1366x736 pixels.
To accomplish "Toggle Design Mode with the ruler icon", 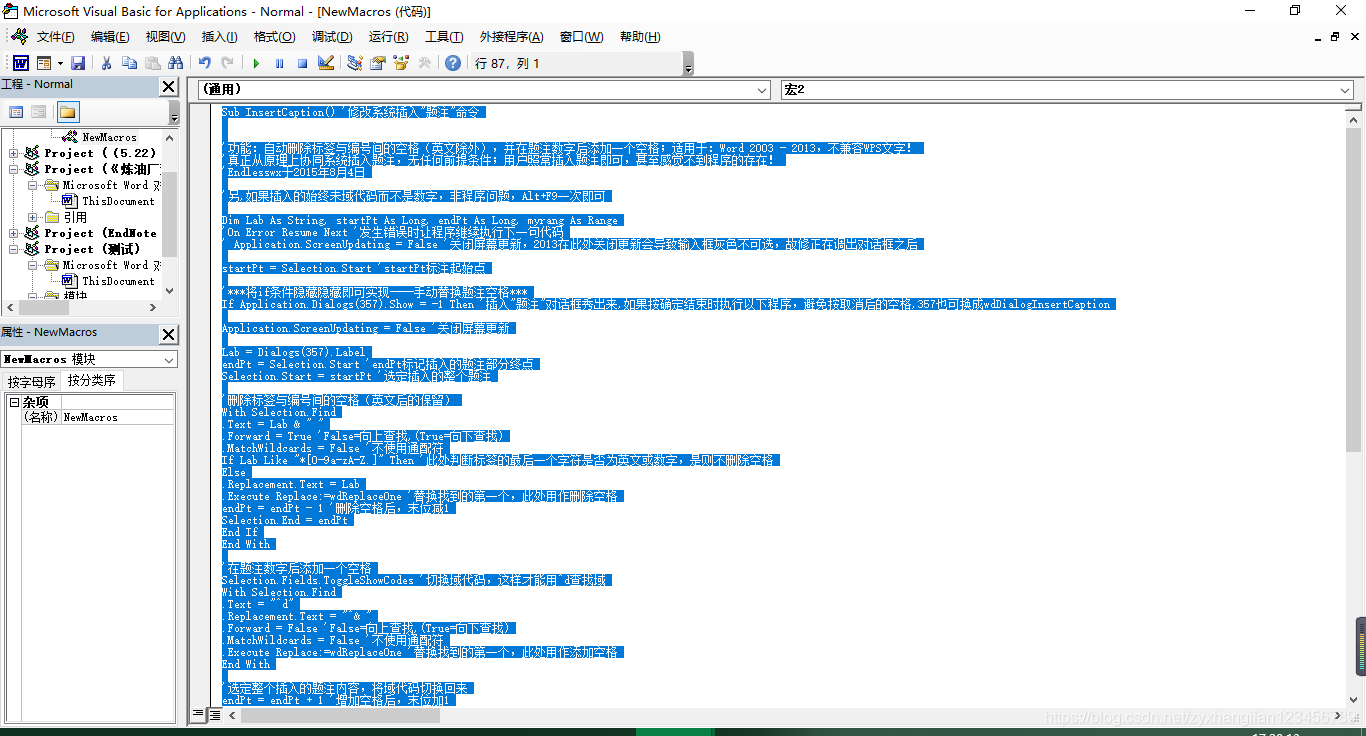I will (326, 63).
